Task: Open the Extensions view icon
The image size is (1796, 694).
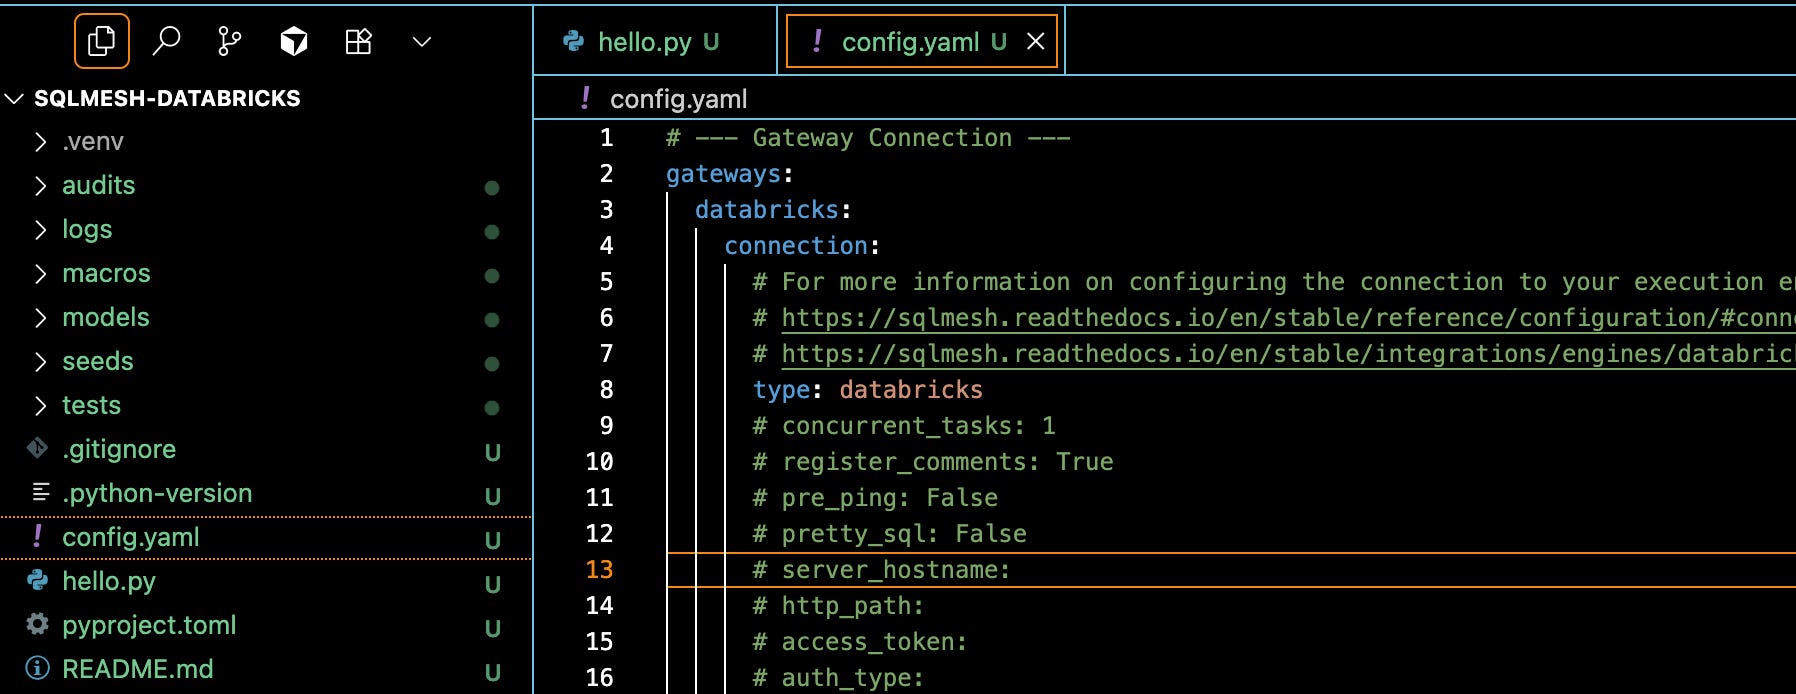Action: coord(358,41)
